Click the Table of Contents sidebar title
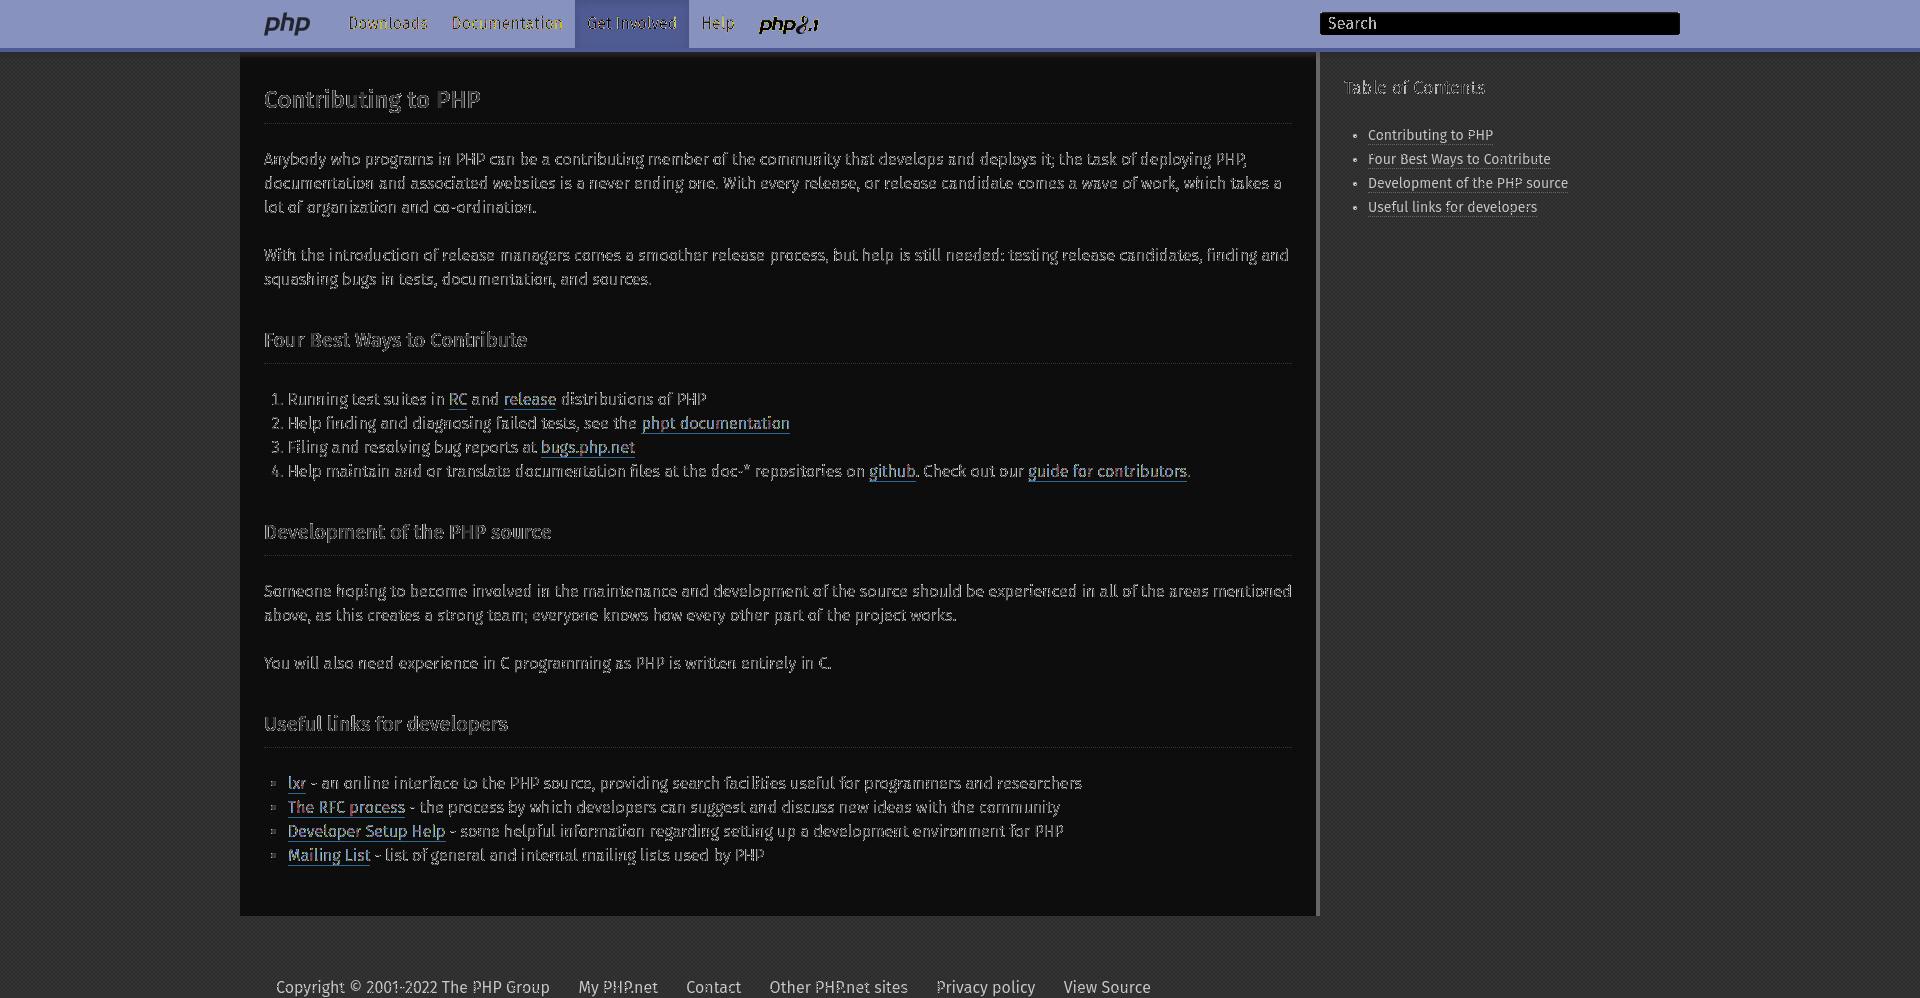 click(1414, 88)
